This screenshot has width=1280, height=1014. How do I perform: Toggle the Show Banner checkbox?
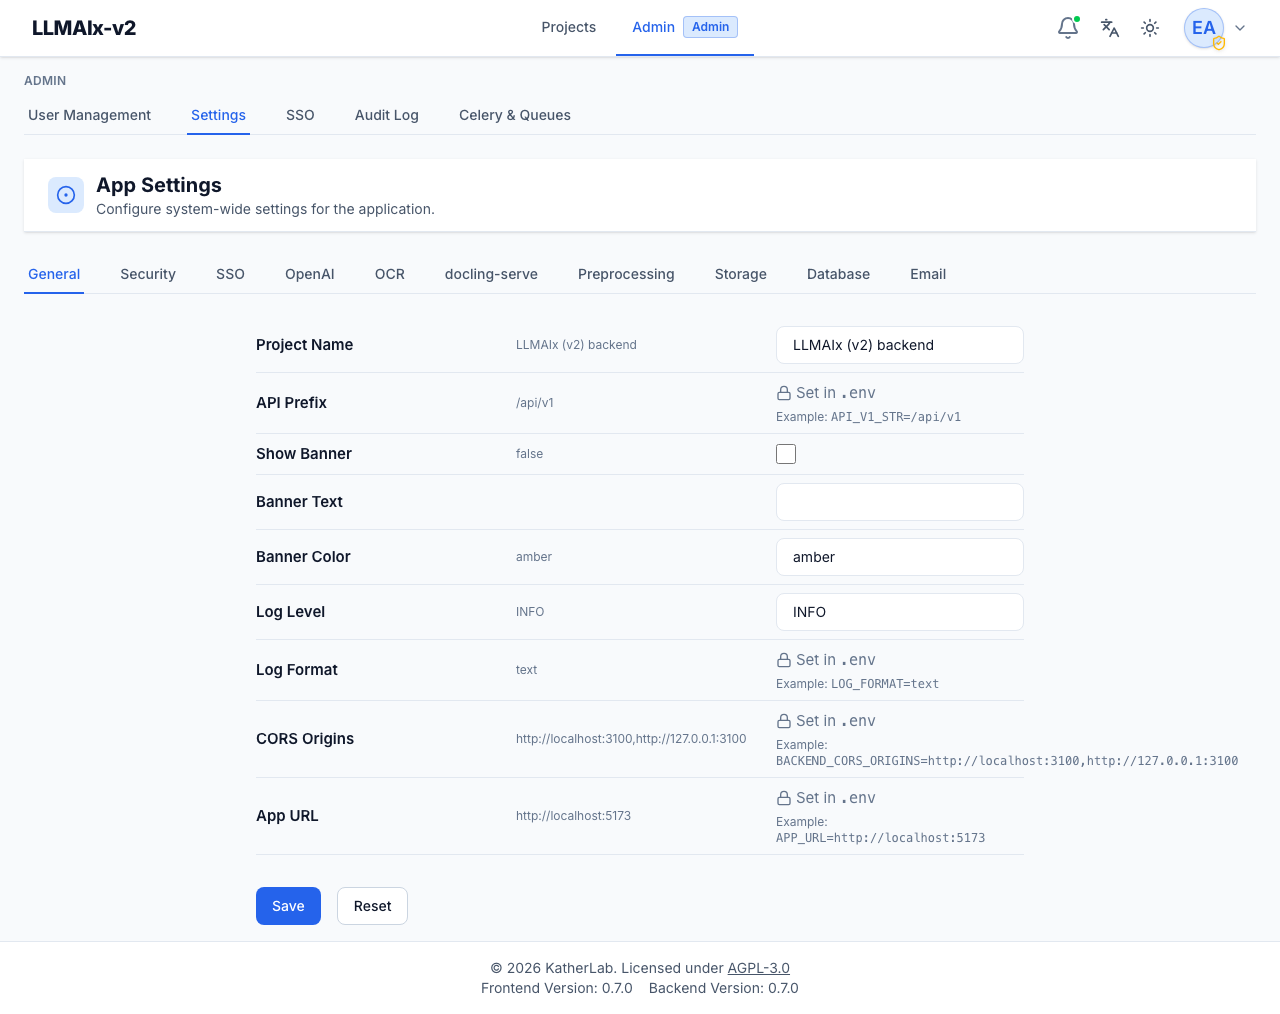click(x=786, y=454)
